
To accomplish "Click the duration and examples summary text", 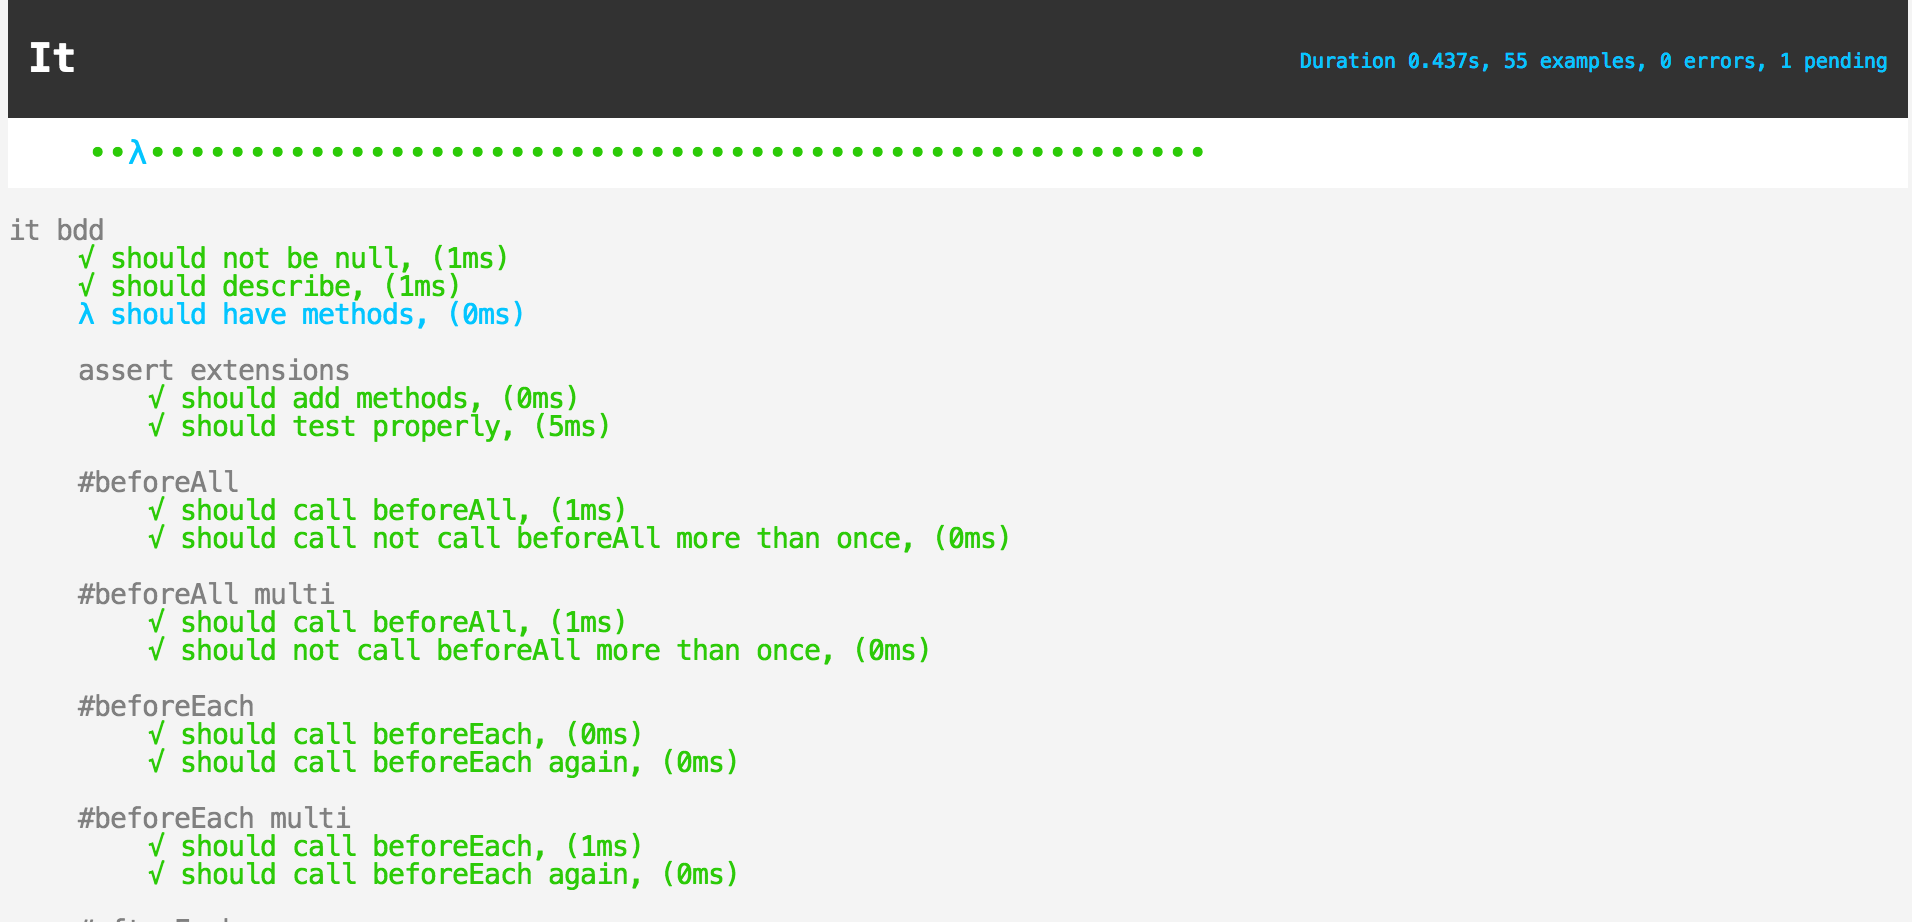I will [x=1592, y=61].
